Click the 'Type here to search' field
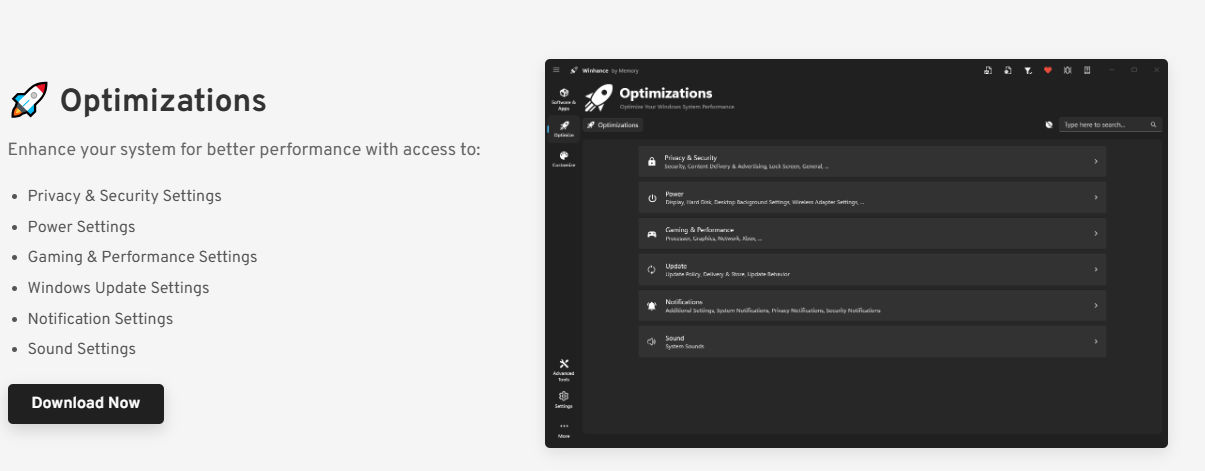The height and width of the screenshot is (471, 1205). (x=1110, y=125)
